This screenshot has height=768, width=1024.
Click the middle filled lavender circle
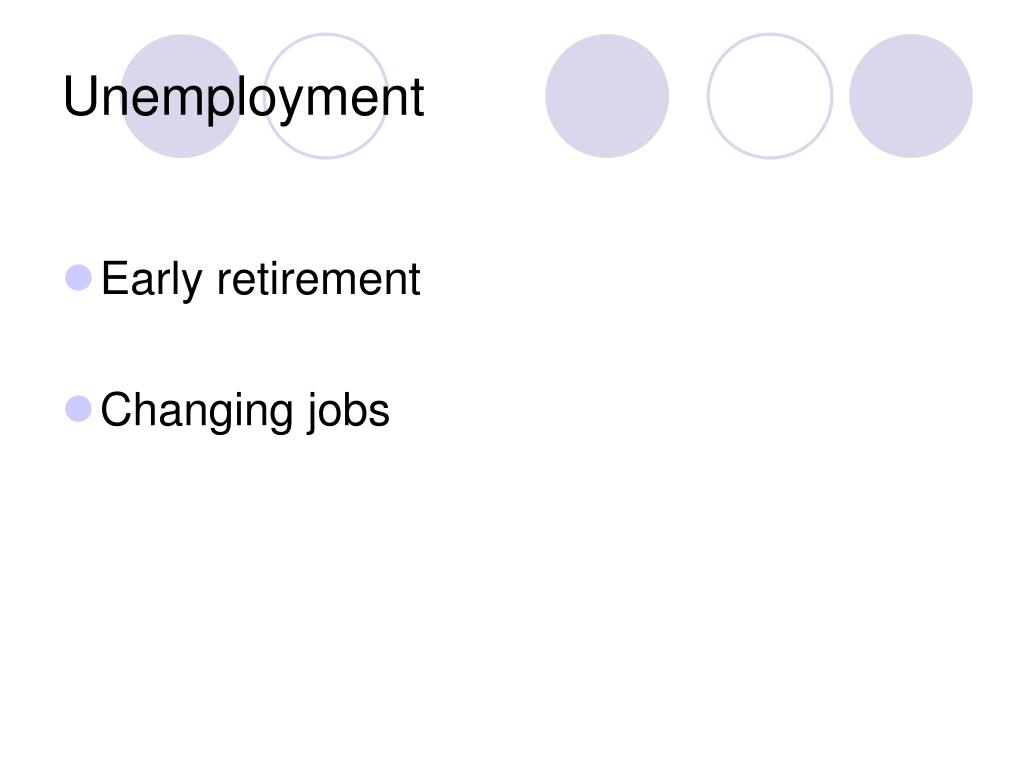607,96
